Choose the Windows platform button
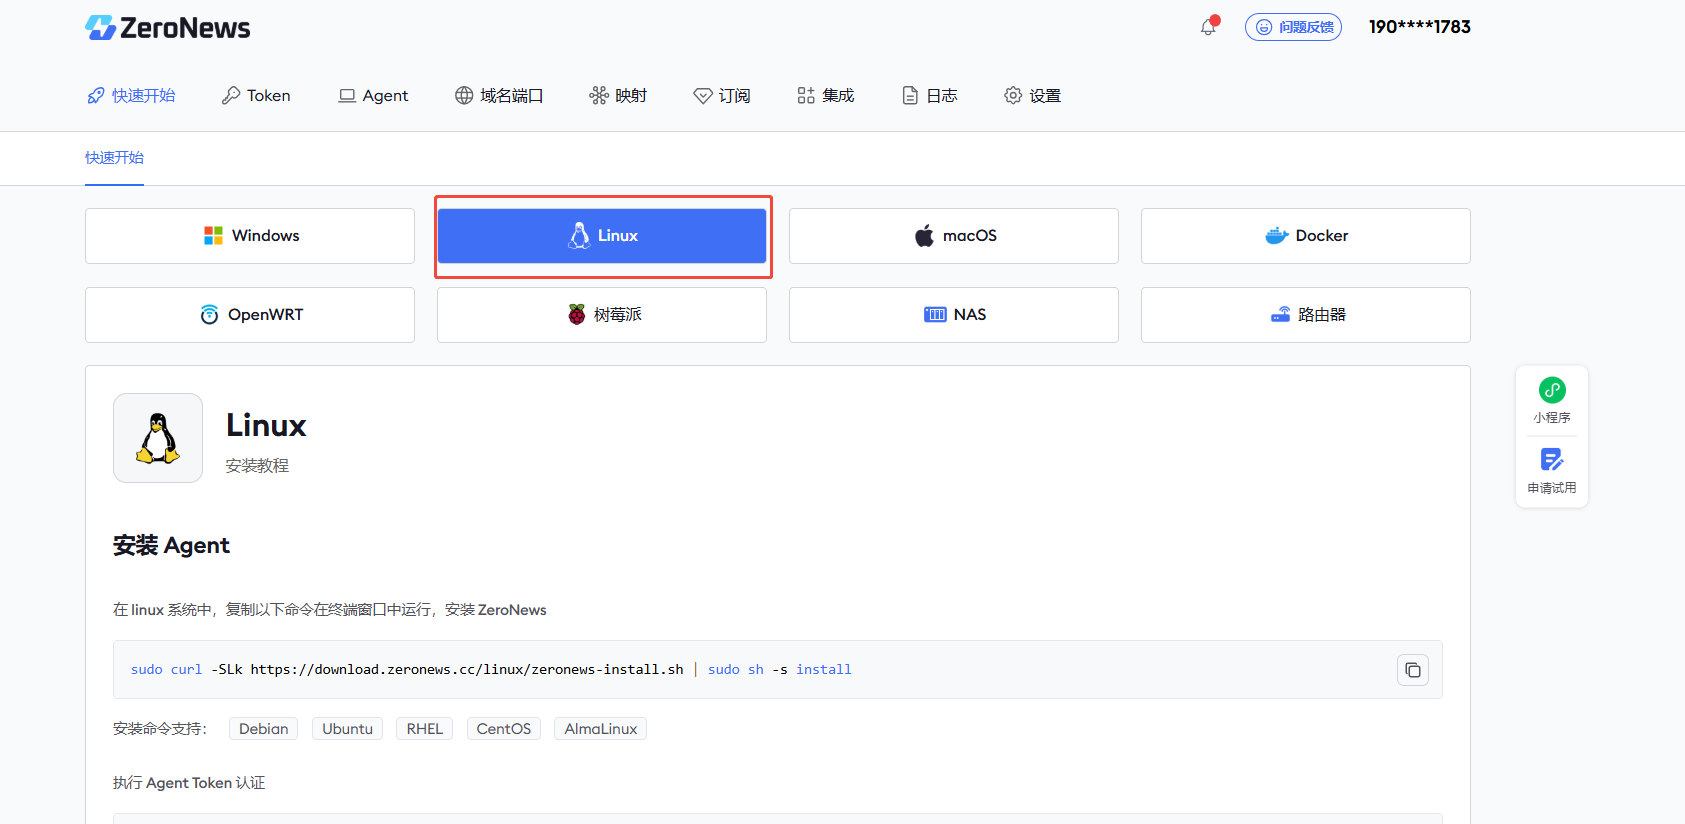The height and width of the screenshot is (824, 1685). (x=250, y=236)
